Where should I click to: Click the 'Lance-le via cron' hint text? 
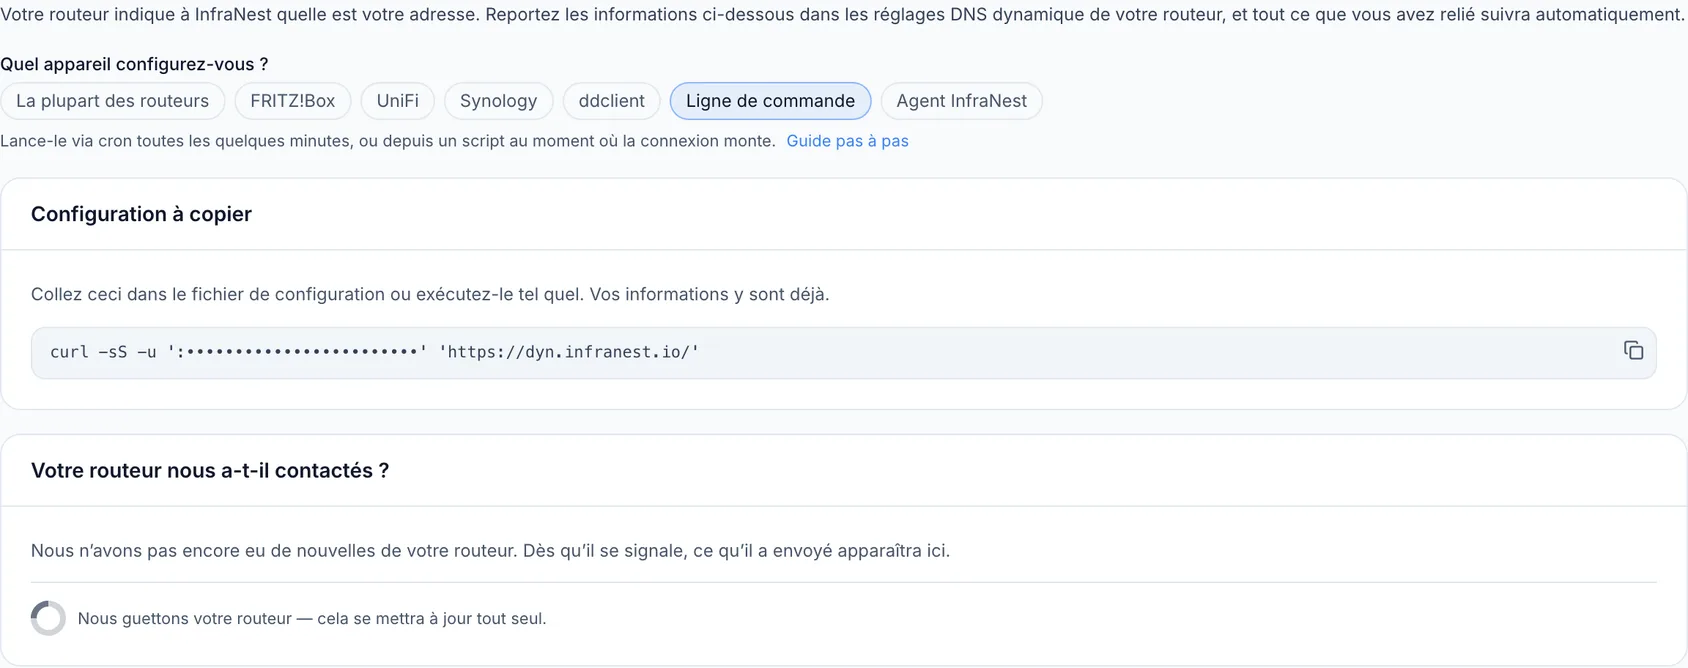pyautogui.click(x=388, y=141)
